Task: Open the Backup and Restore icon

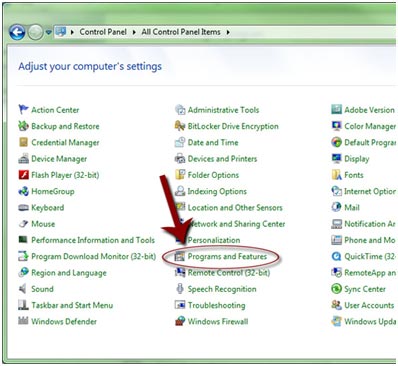Action: coord(23,126)
